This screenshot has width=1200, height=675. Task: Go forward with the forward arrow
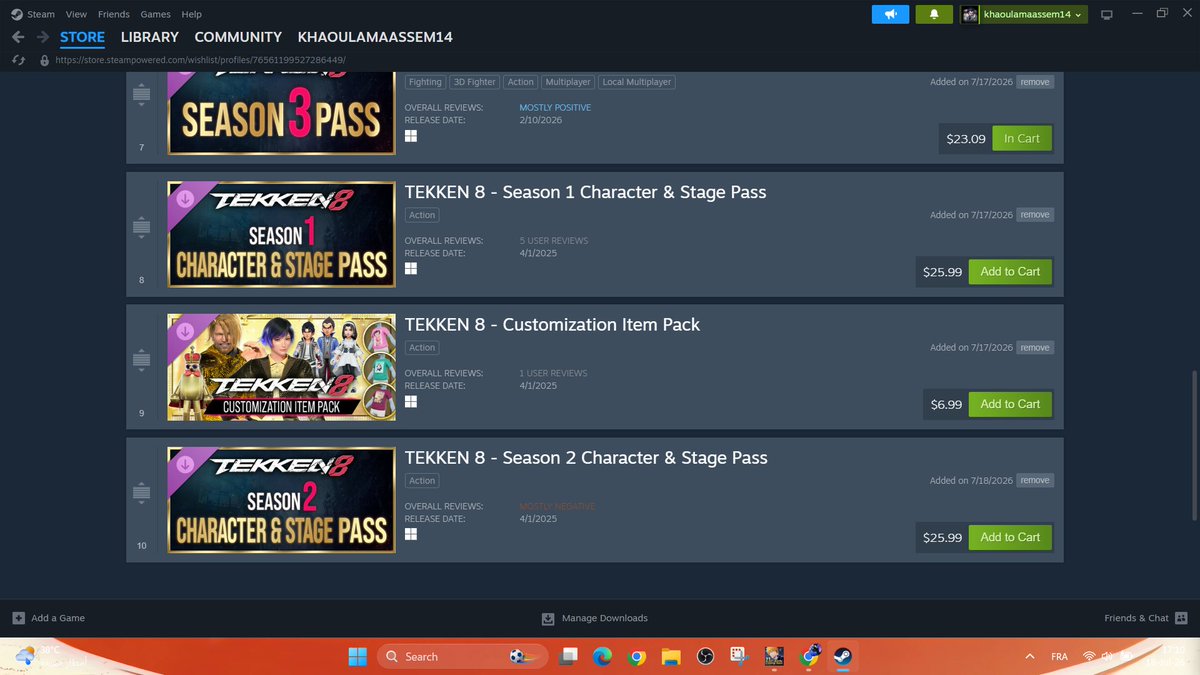pyautogui.click(x=43, y=37)
